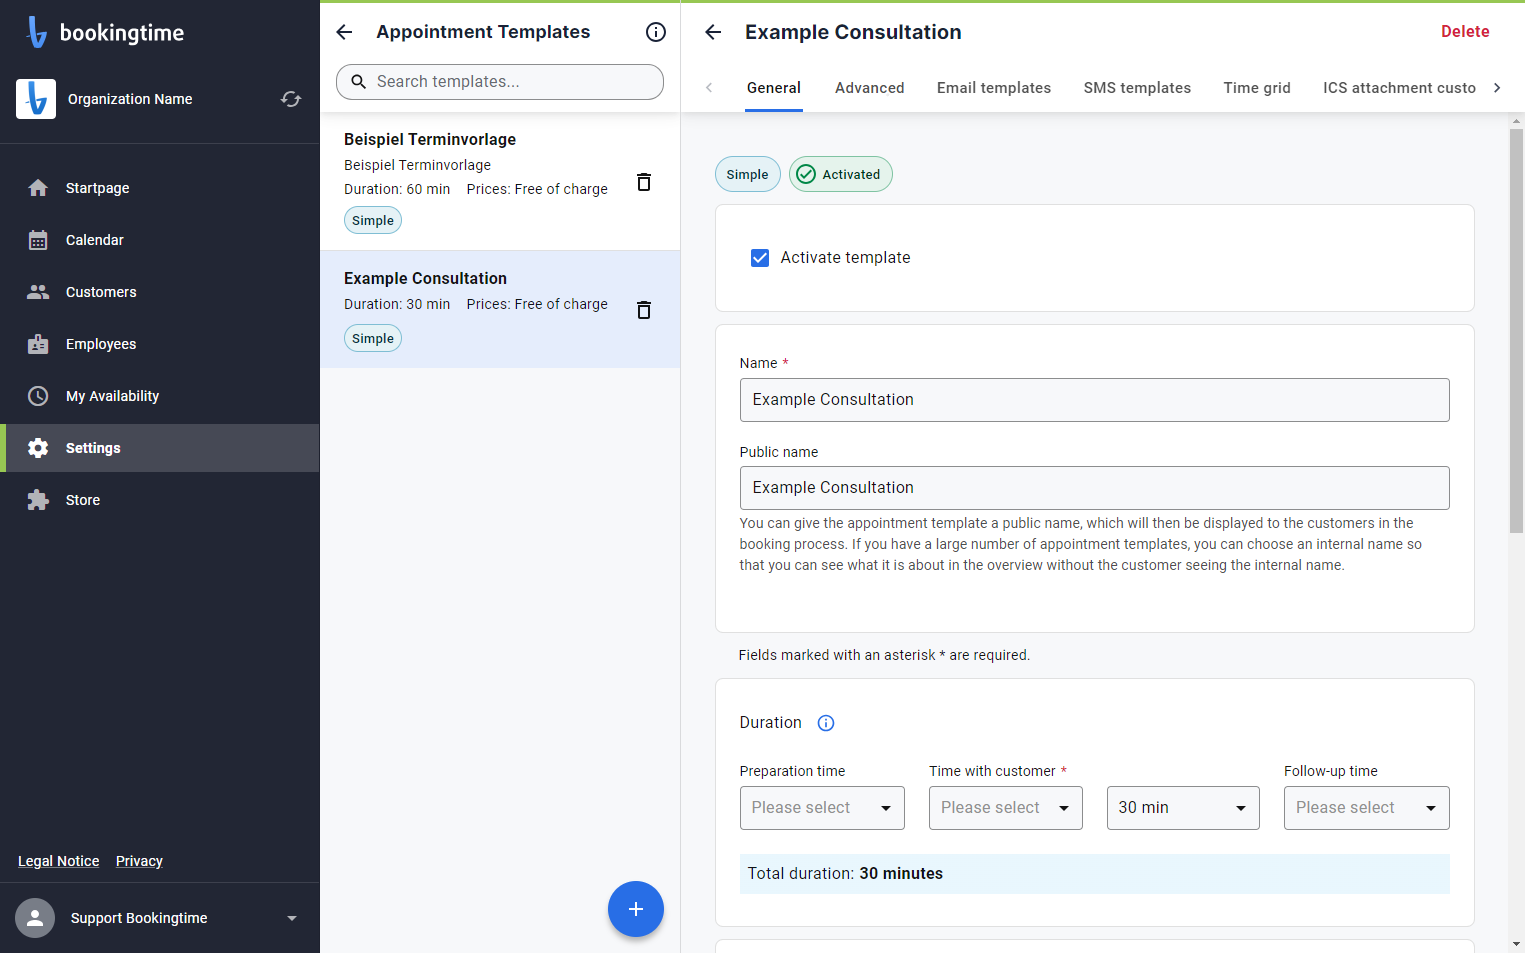Click the red Delete button

1465,32
